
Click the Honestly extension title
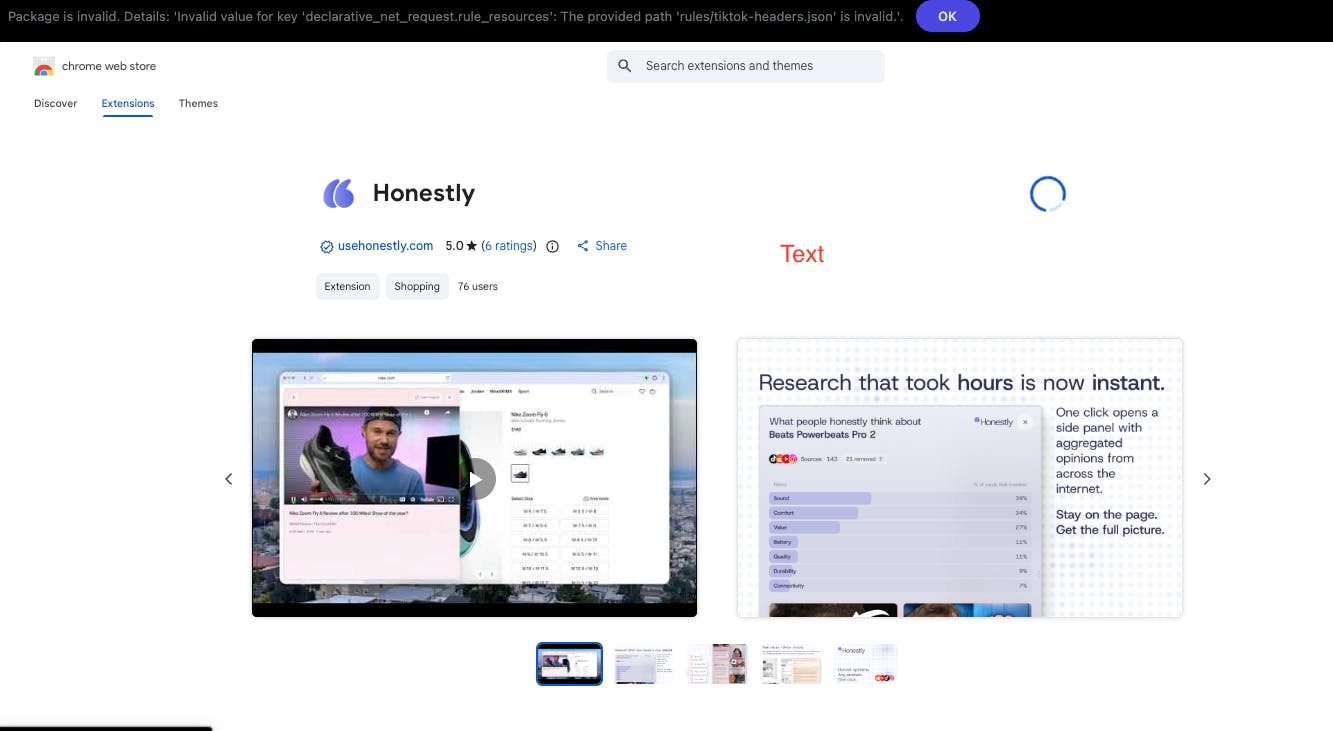tap(424, 193)
